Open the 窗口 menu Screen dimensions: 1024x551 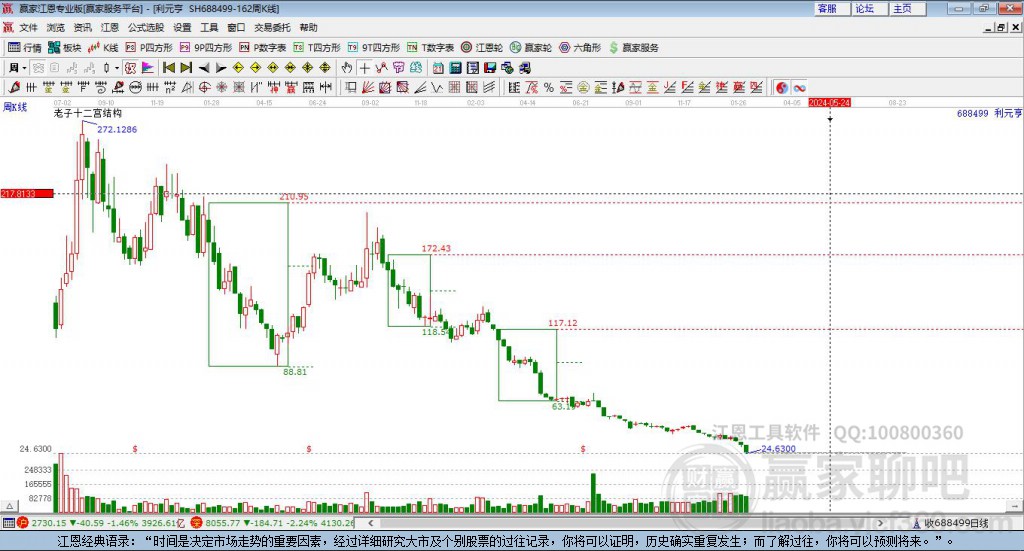(x=236, y=27)
